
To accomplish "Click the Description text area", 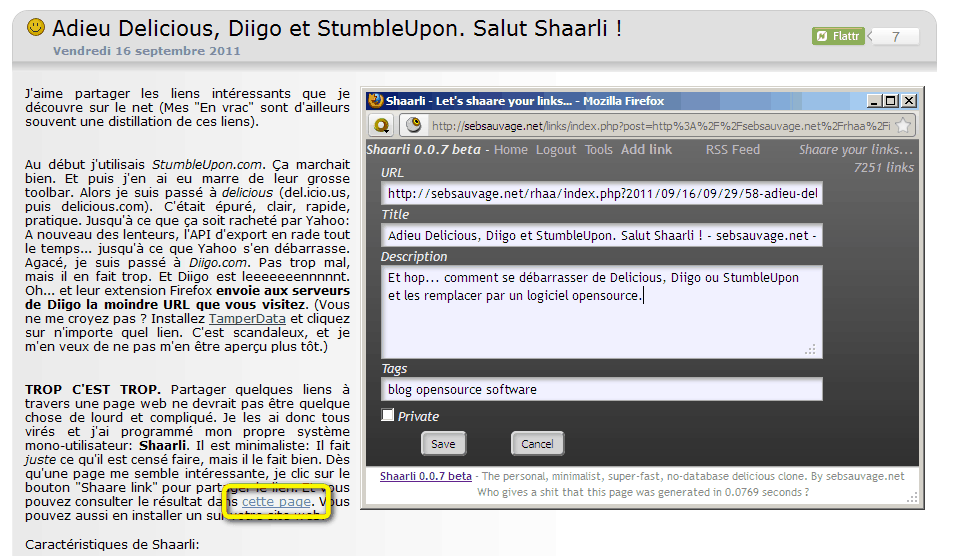I will click(x=602, y=311).
